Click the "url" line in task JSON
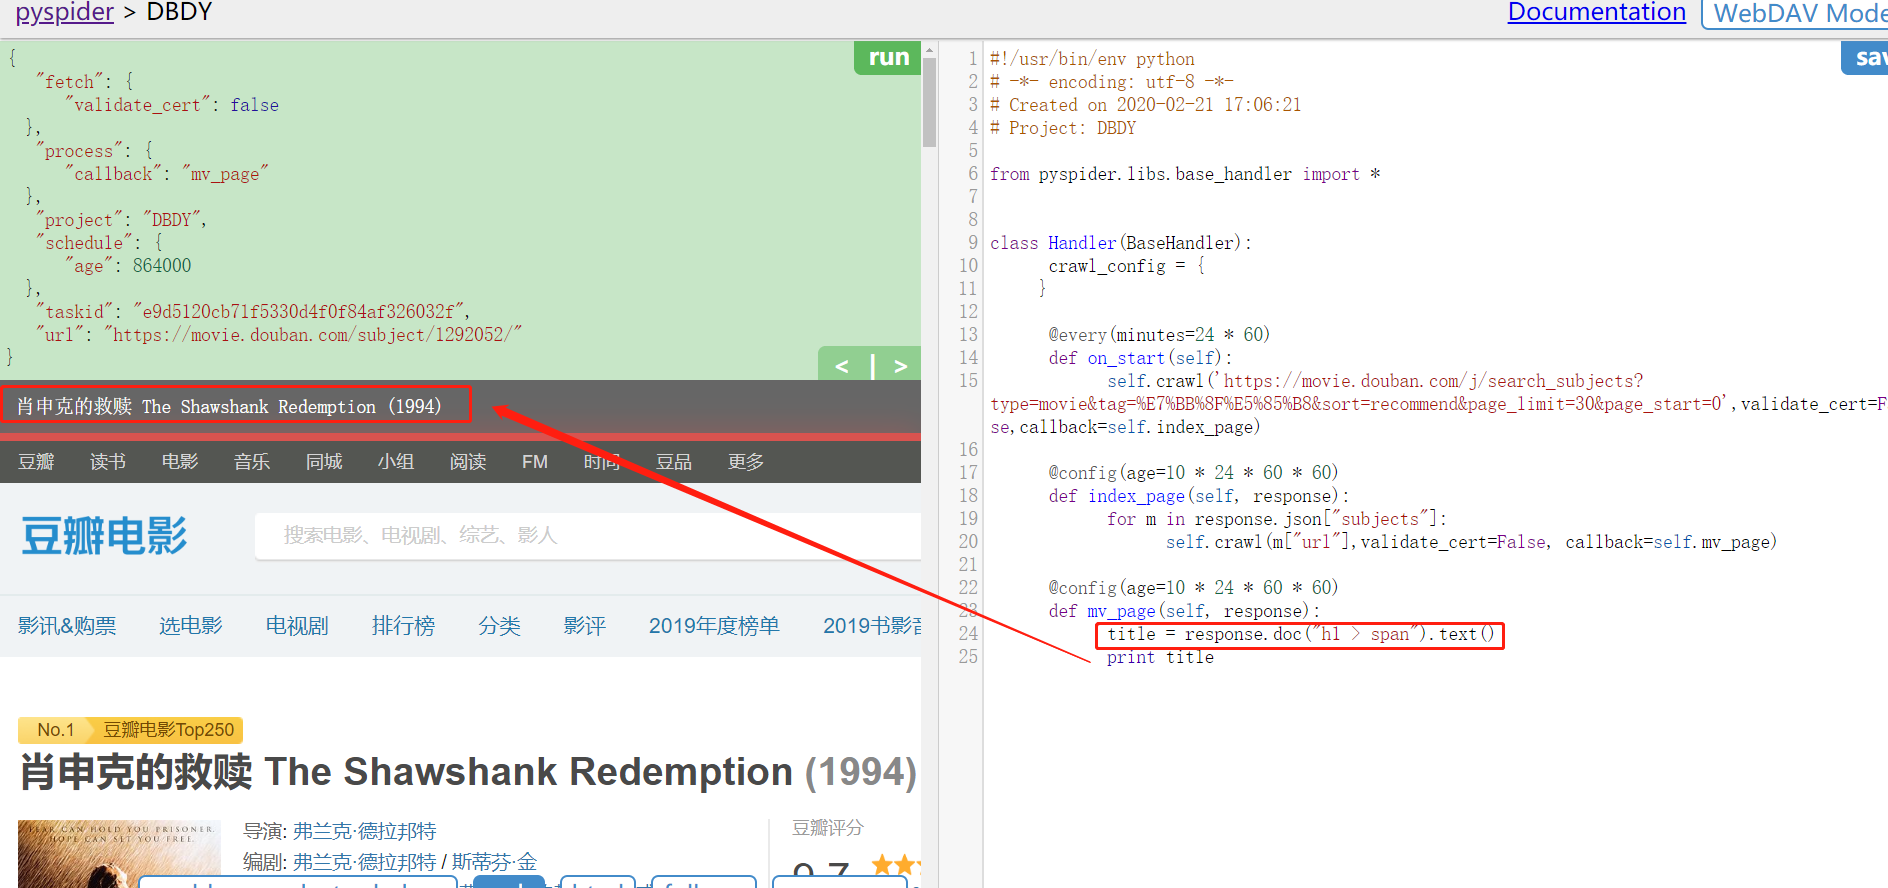The height and width of the screenshot is (888, 1888). (279, 335)
